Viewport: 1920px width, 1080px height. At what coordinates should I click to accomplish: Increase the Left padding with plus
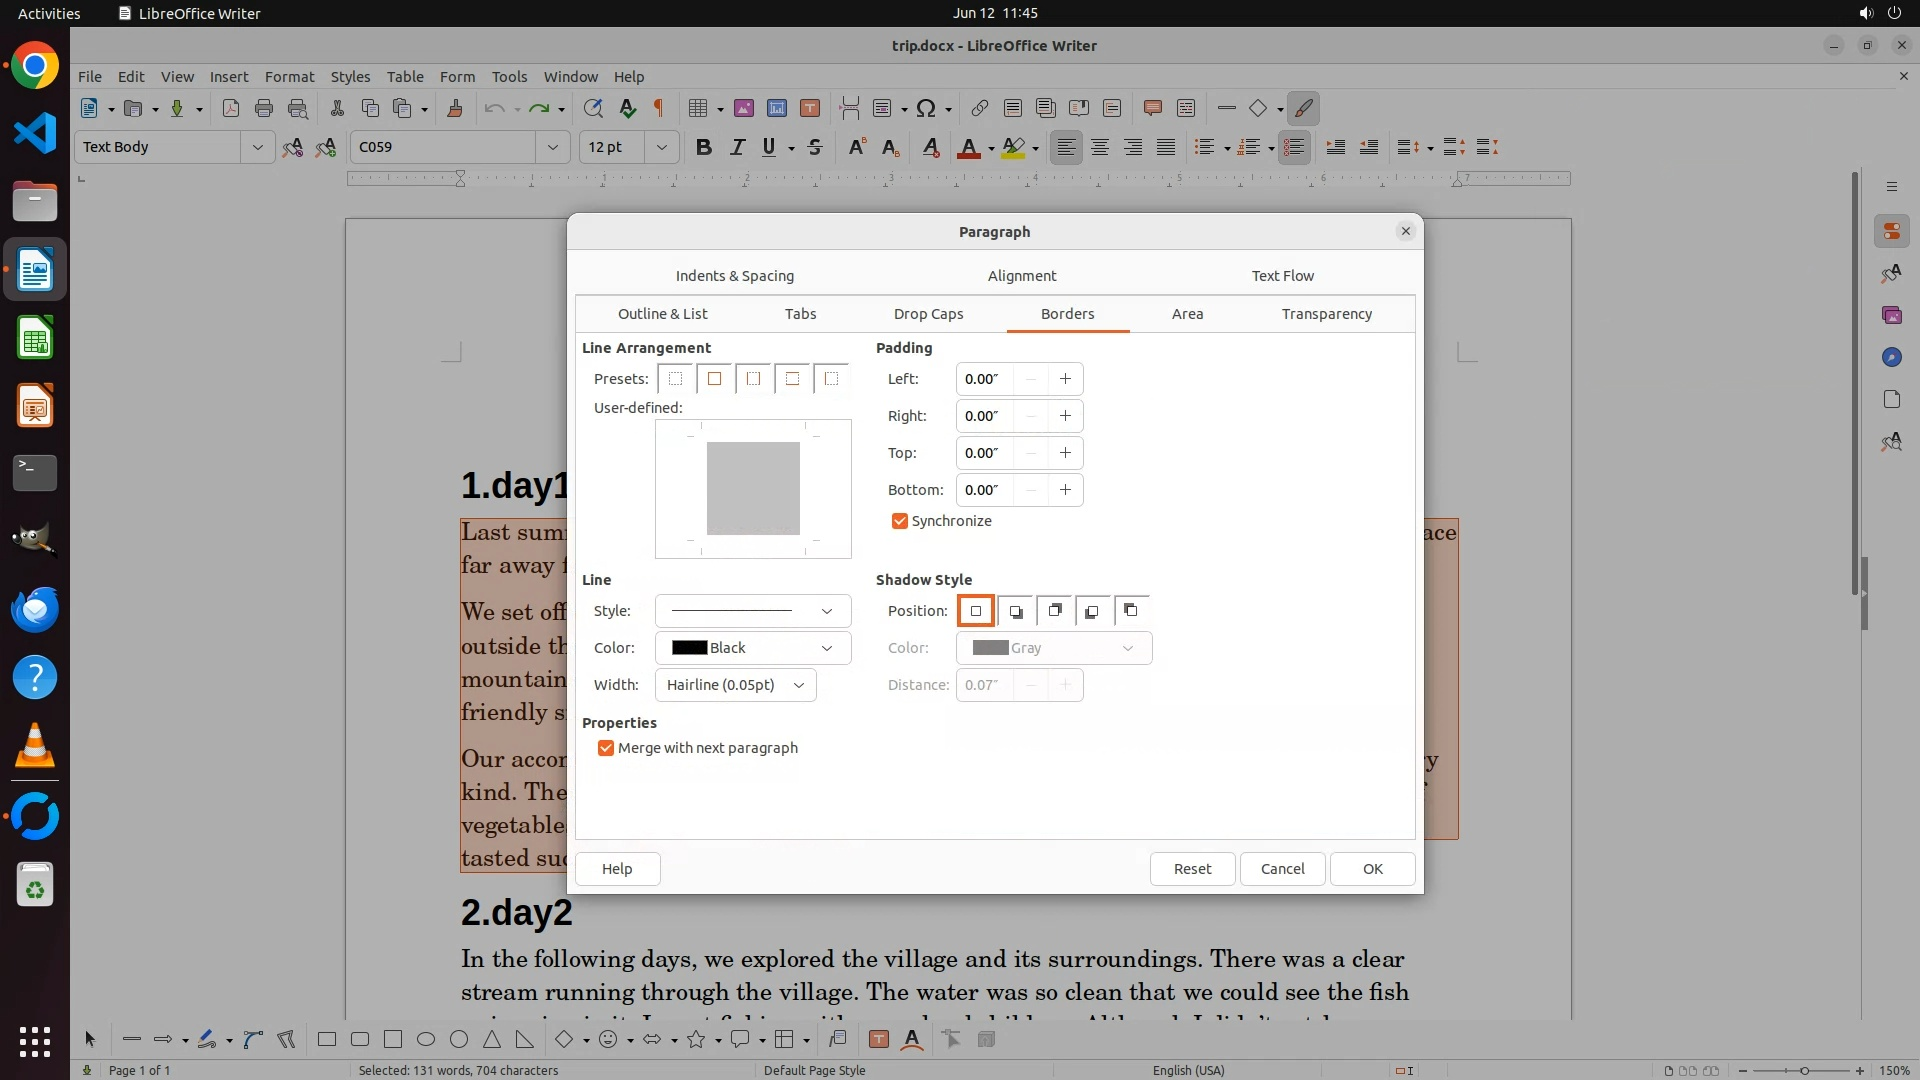1065,379
